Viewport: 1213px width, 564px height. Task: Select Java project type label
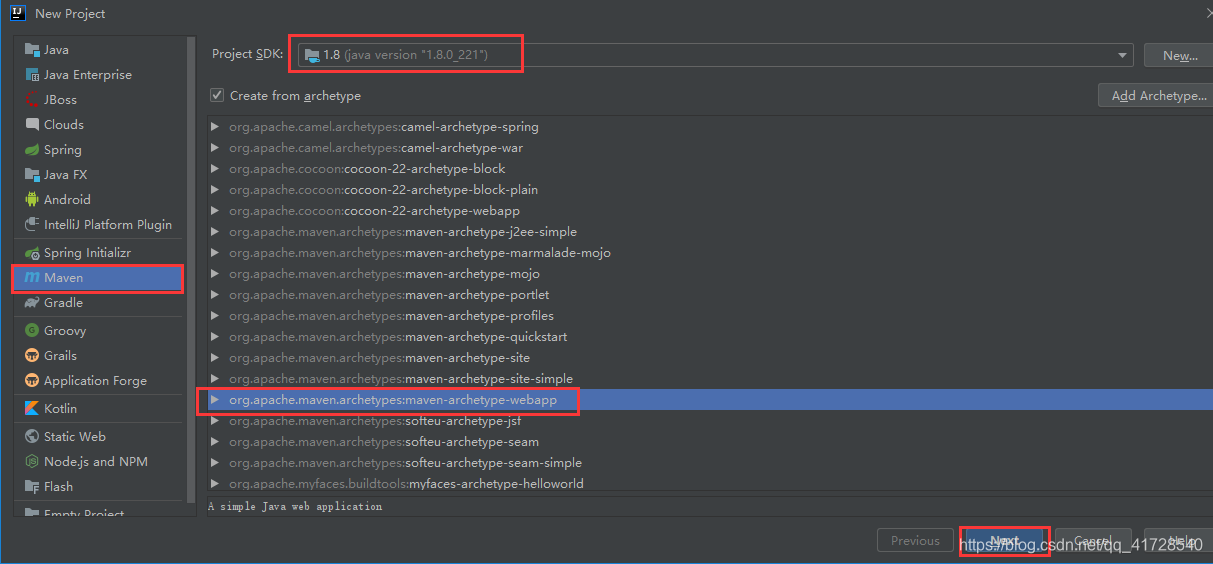pyautogui.click(x=56, y=49)
